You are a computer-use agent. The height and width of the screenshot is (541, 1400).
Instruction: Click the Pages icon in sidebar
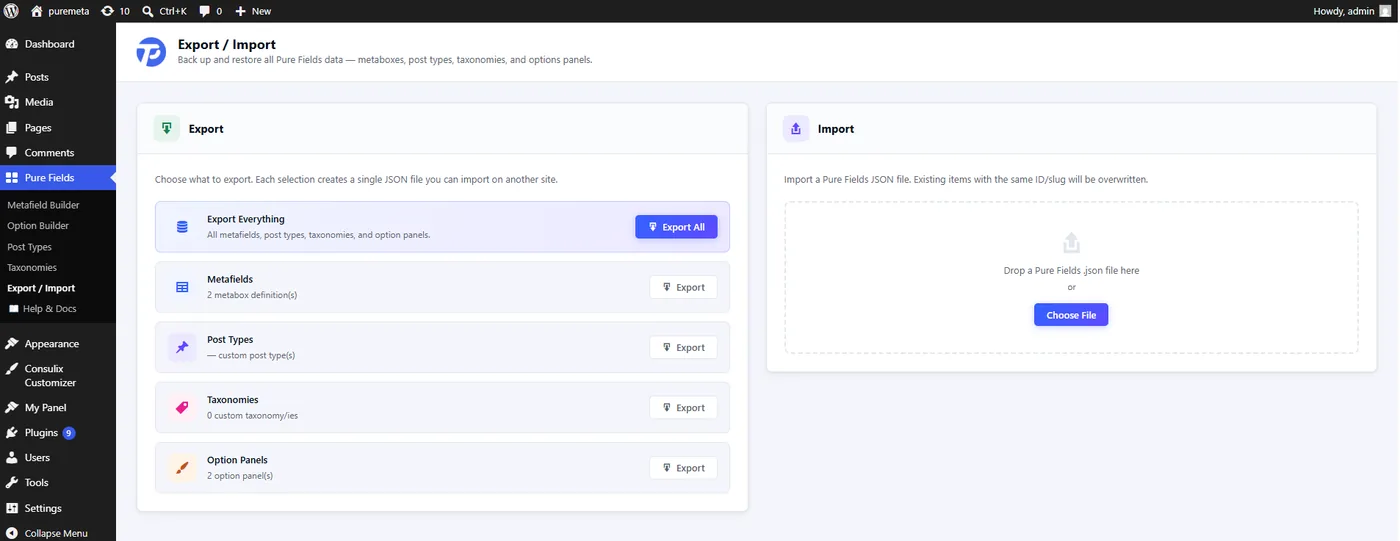click(x=12, y=128)
